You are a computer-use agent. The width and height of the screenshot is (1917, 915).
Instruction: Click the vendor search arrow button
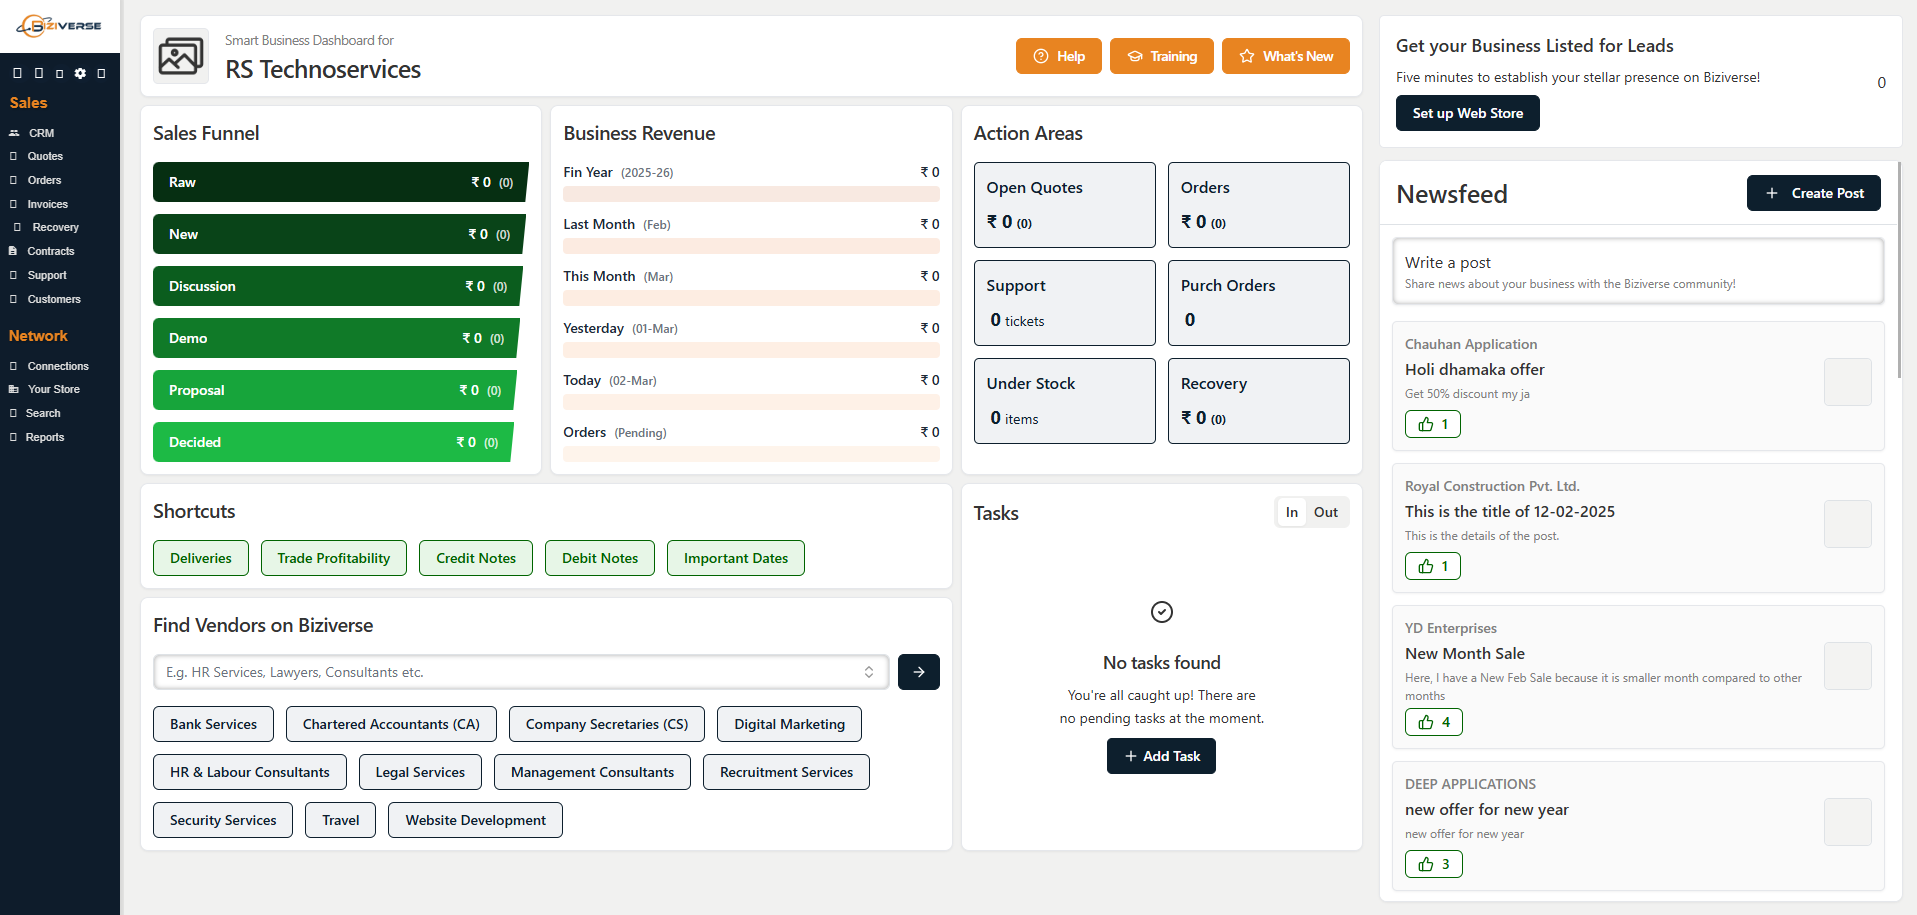918,672
